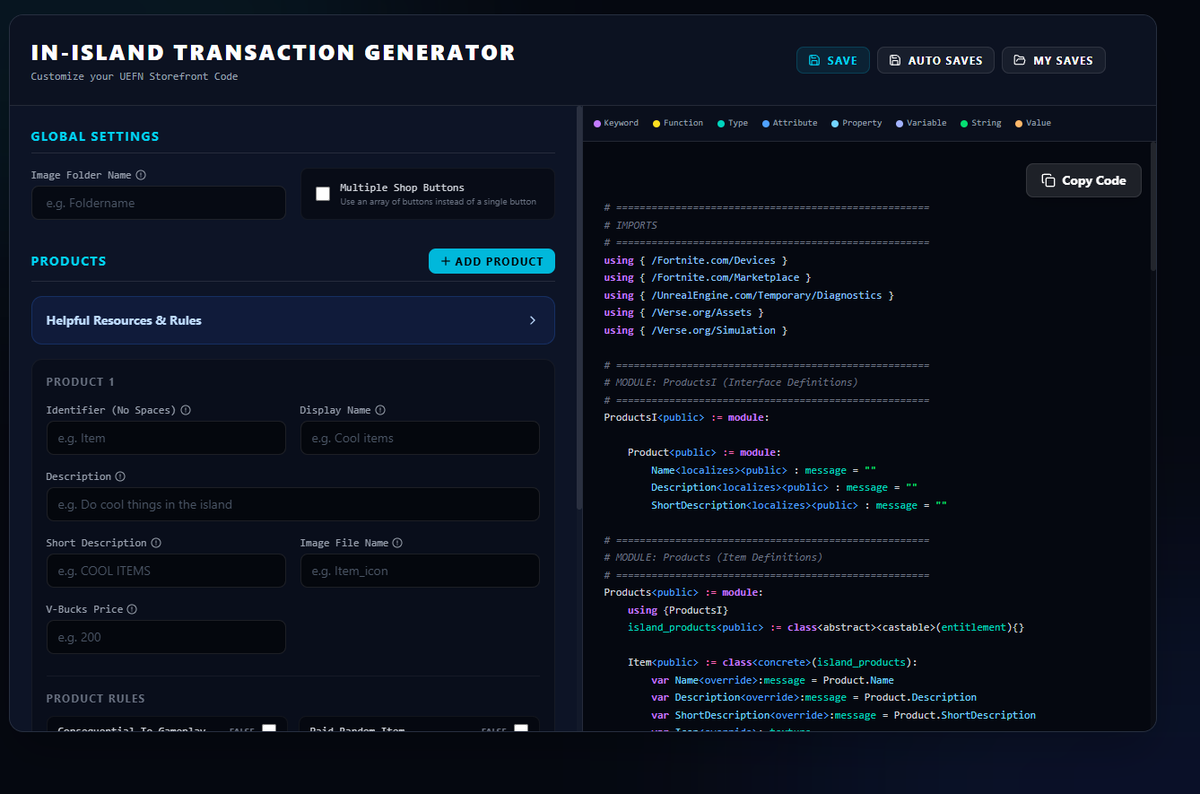Viewport: 1200px width, 794px height.
Task: Open My Saves
Action: tap(1053, 60)
